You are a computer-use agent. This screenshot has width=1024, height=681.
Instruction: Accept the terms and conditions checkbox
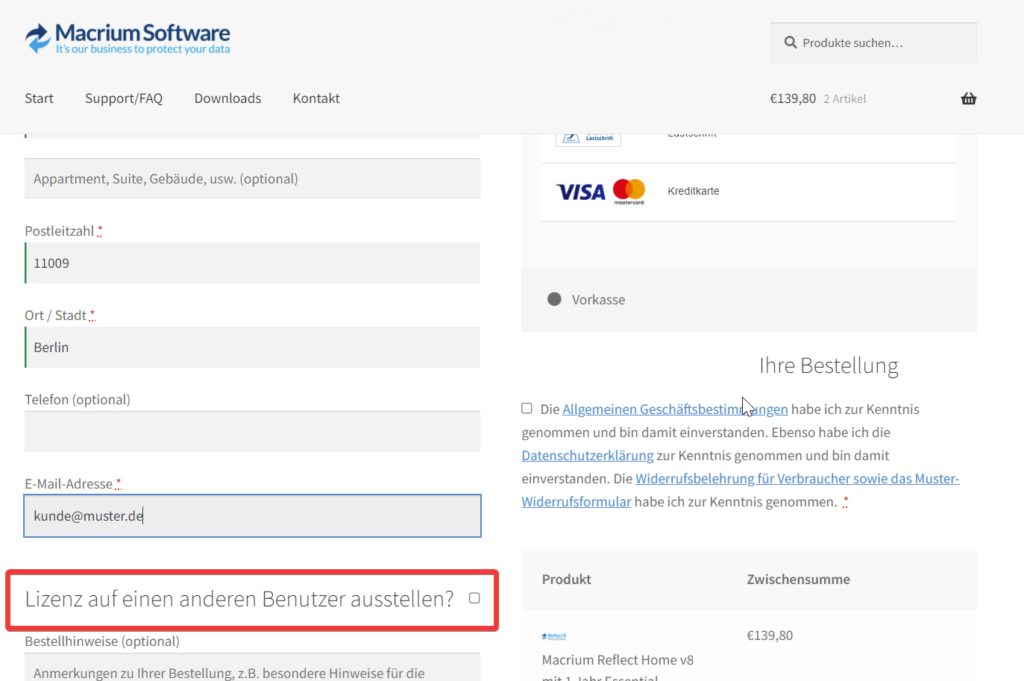527,408
